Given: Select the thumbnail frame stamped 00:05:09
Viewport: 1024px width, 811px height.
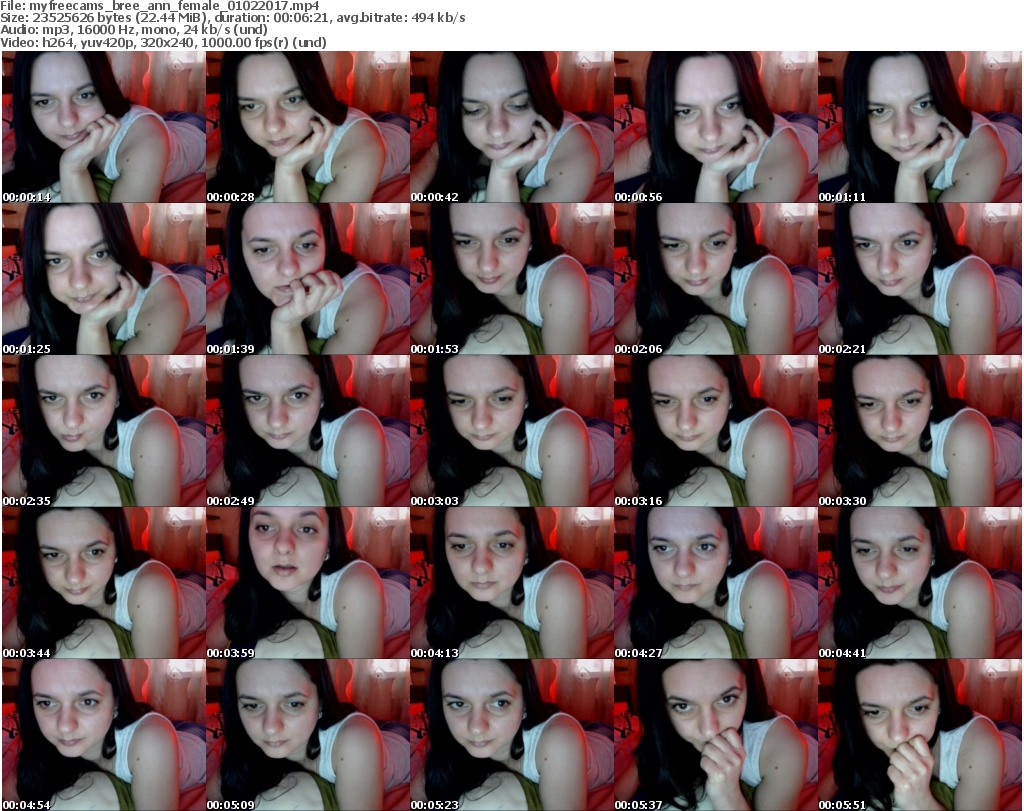Looking at the screenshot, I should tap(308, 735).
